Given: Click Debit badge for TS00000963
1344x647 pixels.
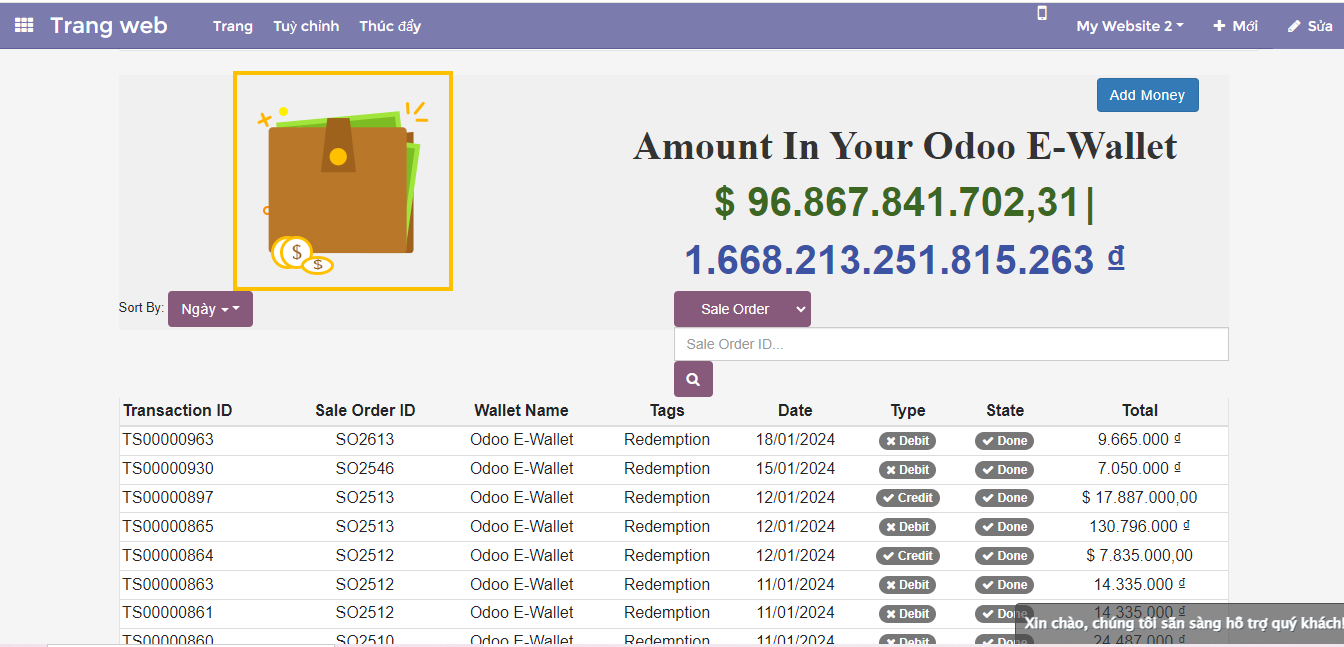Looking at the screenshot, I should coord(907,441).
